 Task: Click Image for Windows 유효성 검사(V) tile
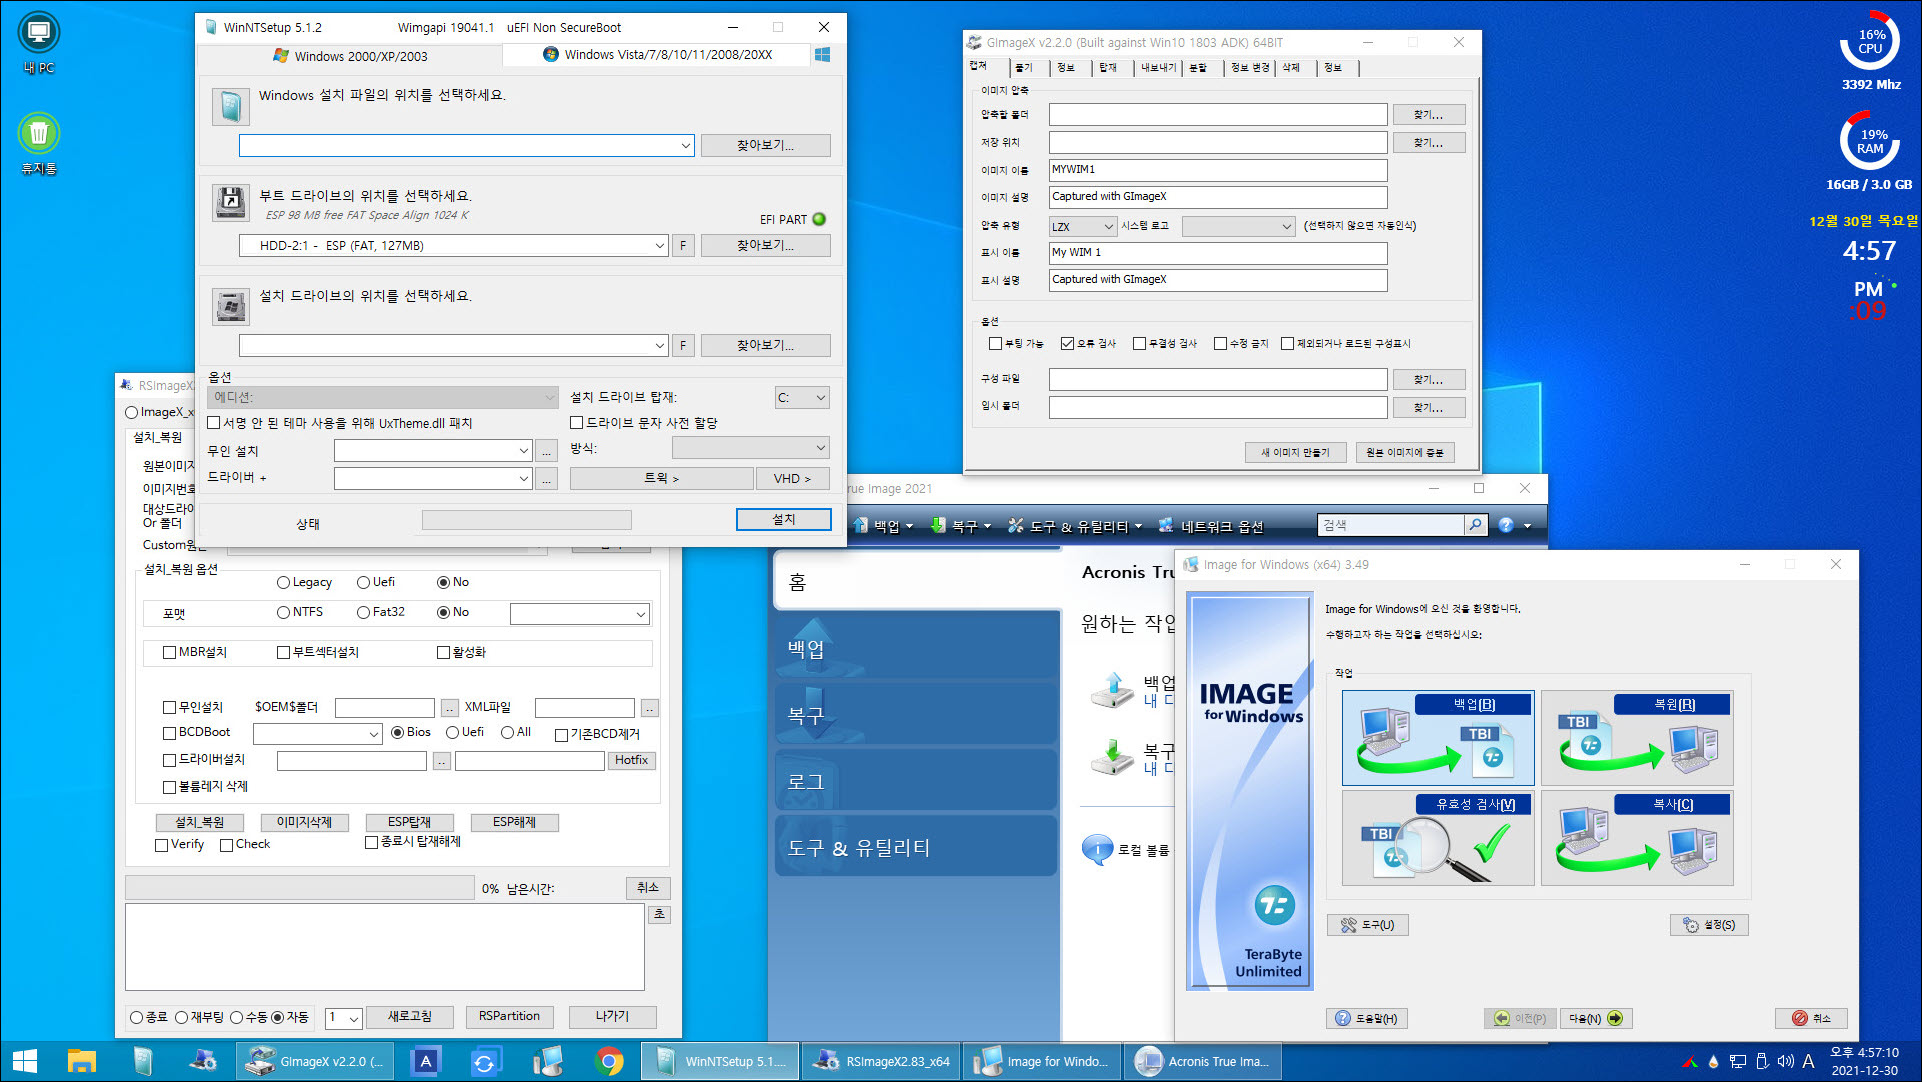pyautogui.click(x=1438, y=838)
